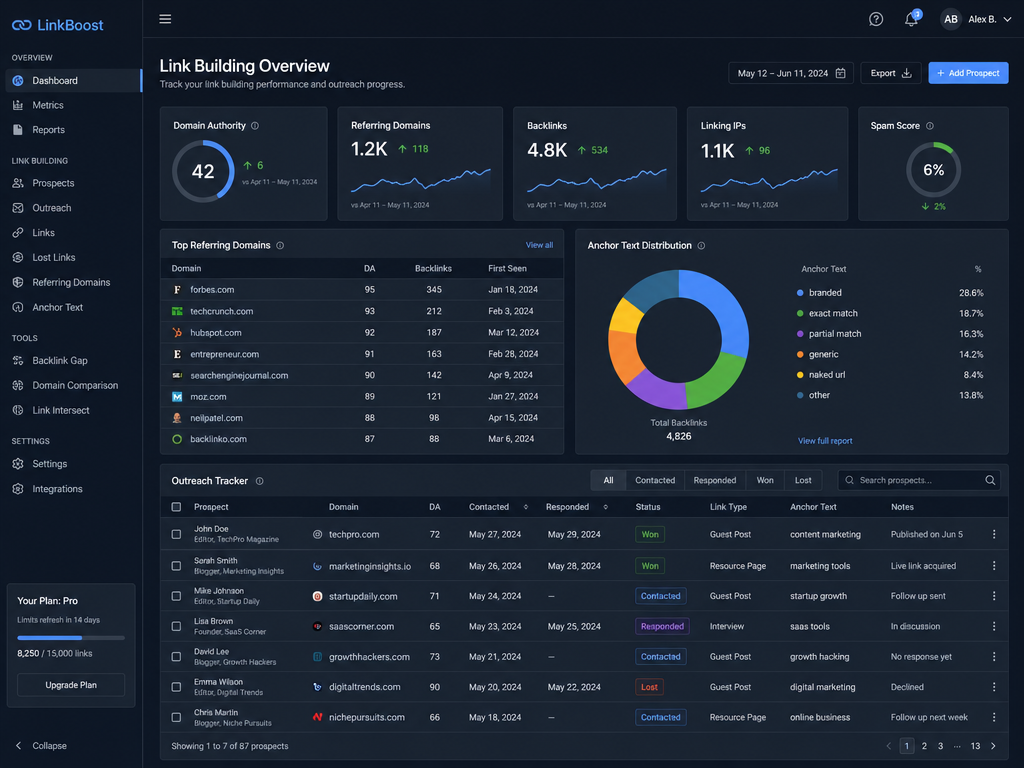Click the Domain Comparison tool icon

click(x=18, y=385)
